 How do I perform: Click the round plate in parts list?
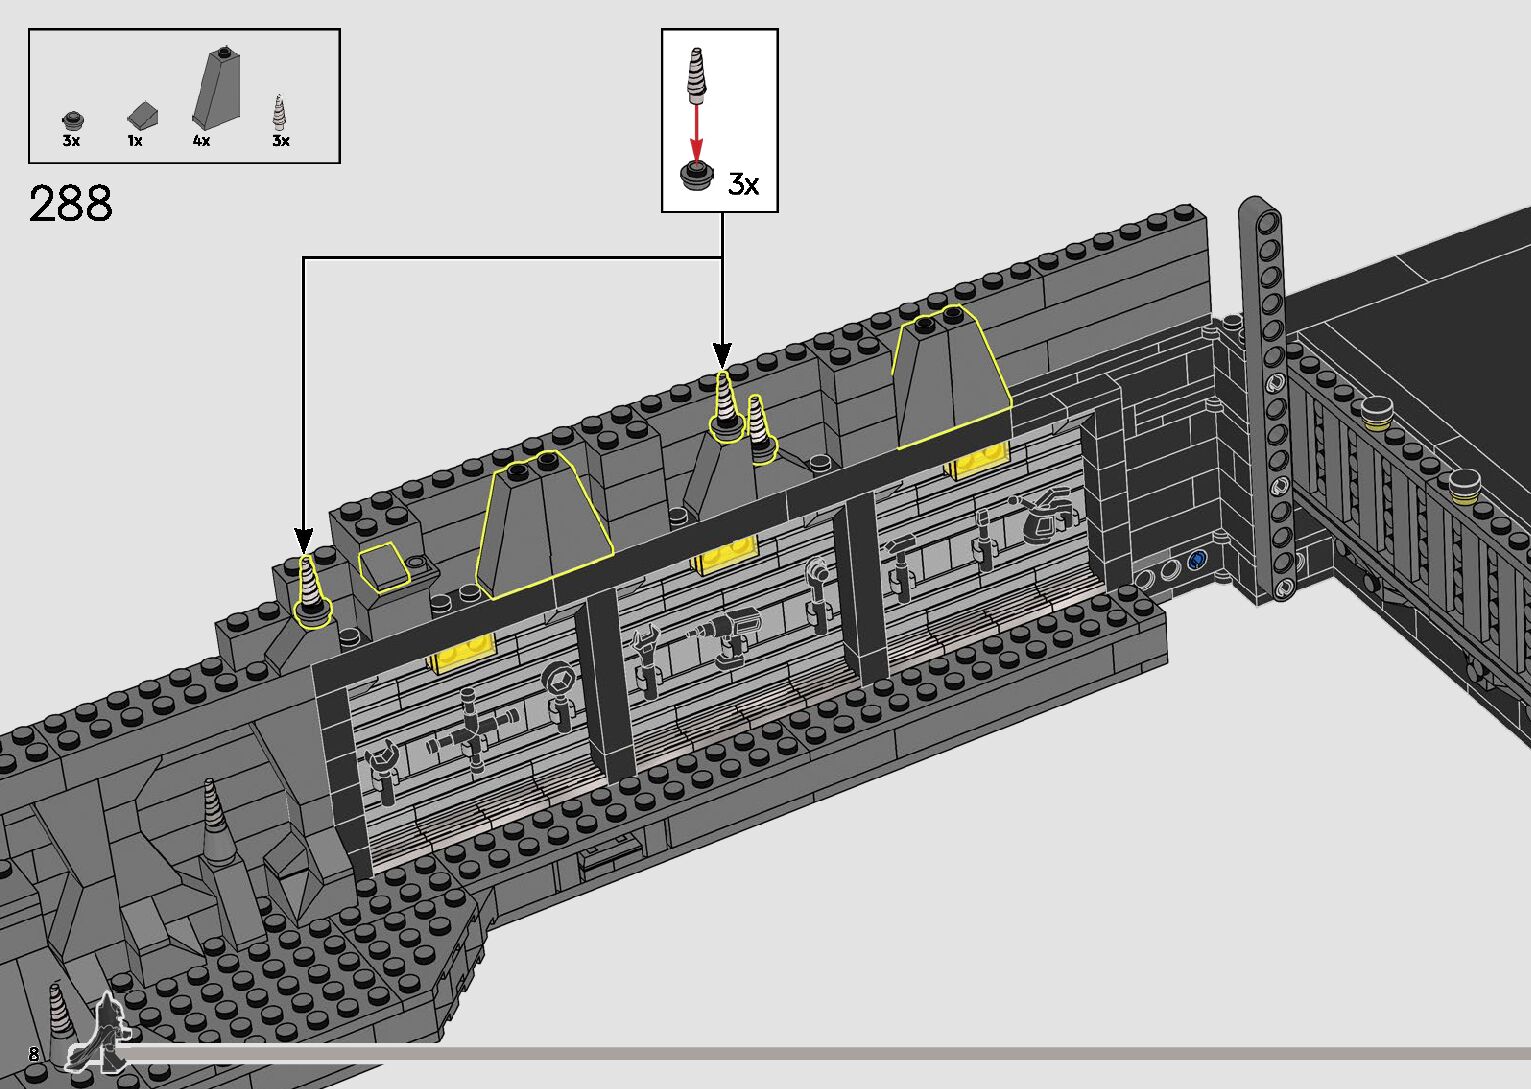pyautogui.click(x=71, y=120)
